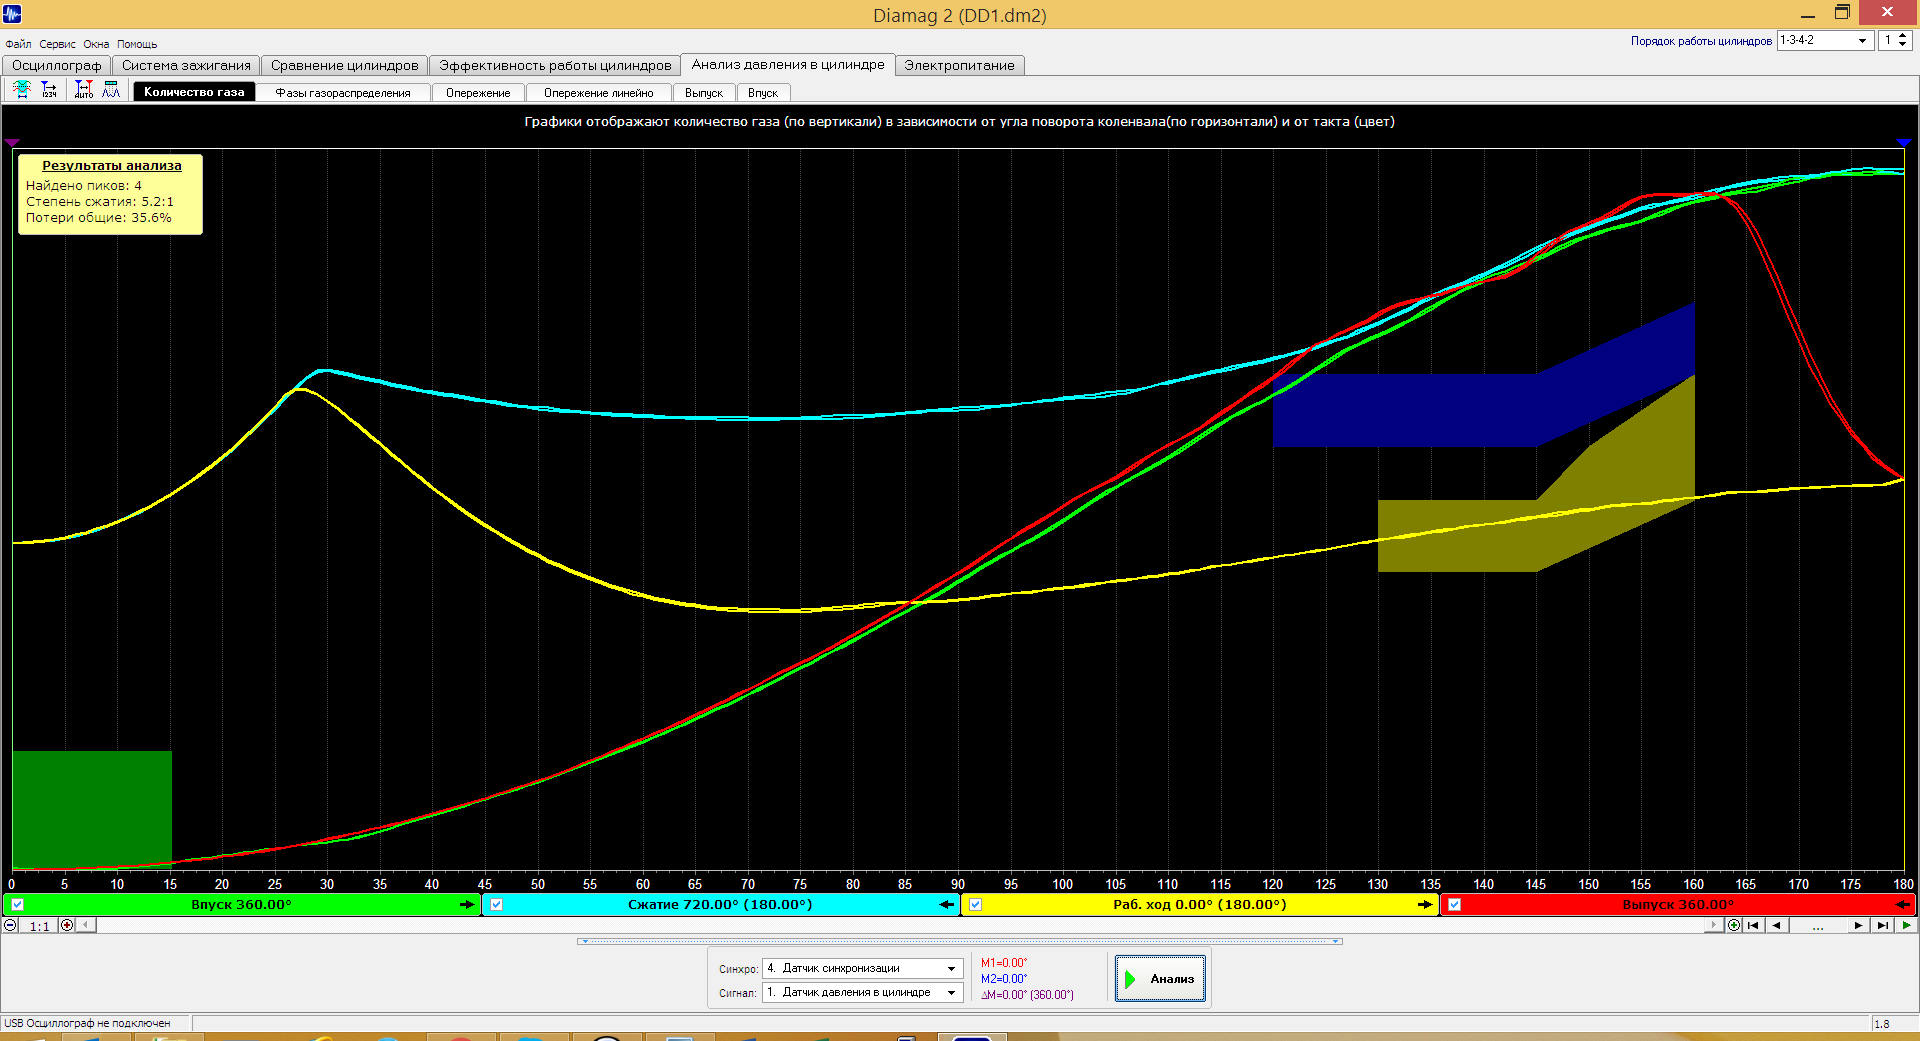Click the green shaded rectangle on graph
The width and height of the screenshot is (1920, 1041).
tap(92, 808)
